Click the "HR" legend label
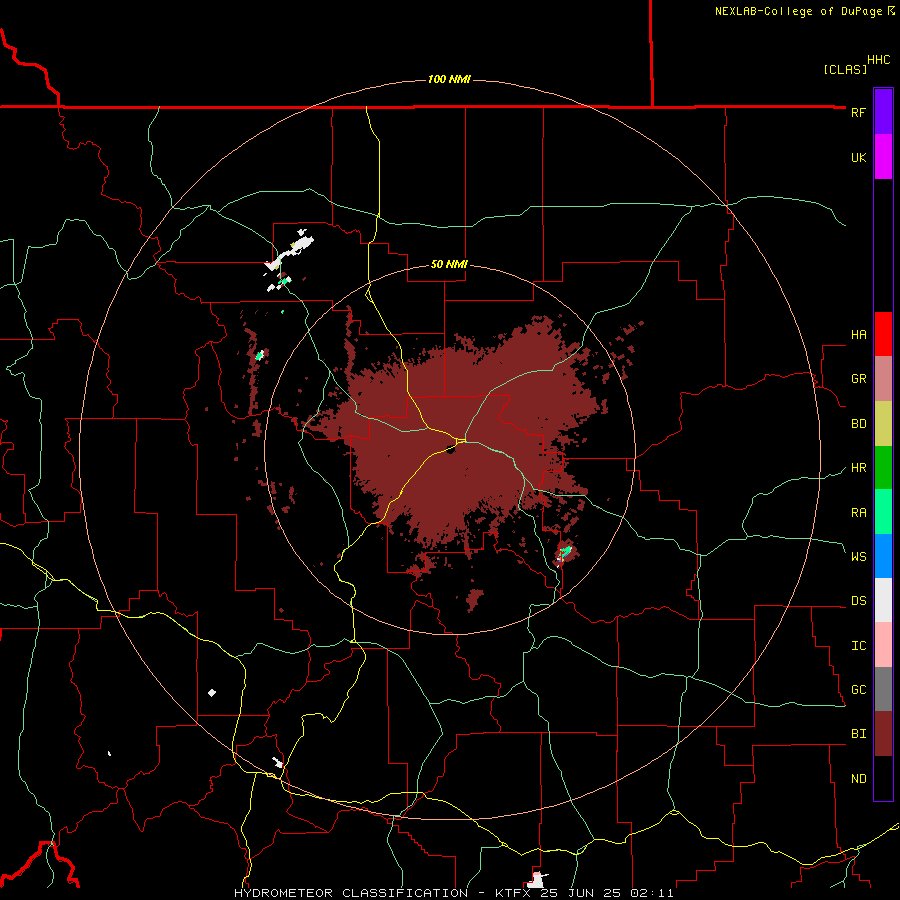Screen dimensions: 900x900 tap(858, 468)
